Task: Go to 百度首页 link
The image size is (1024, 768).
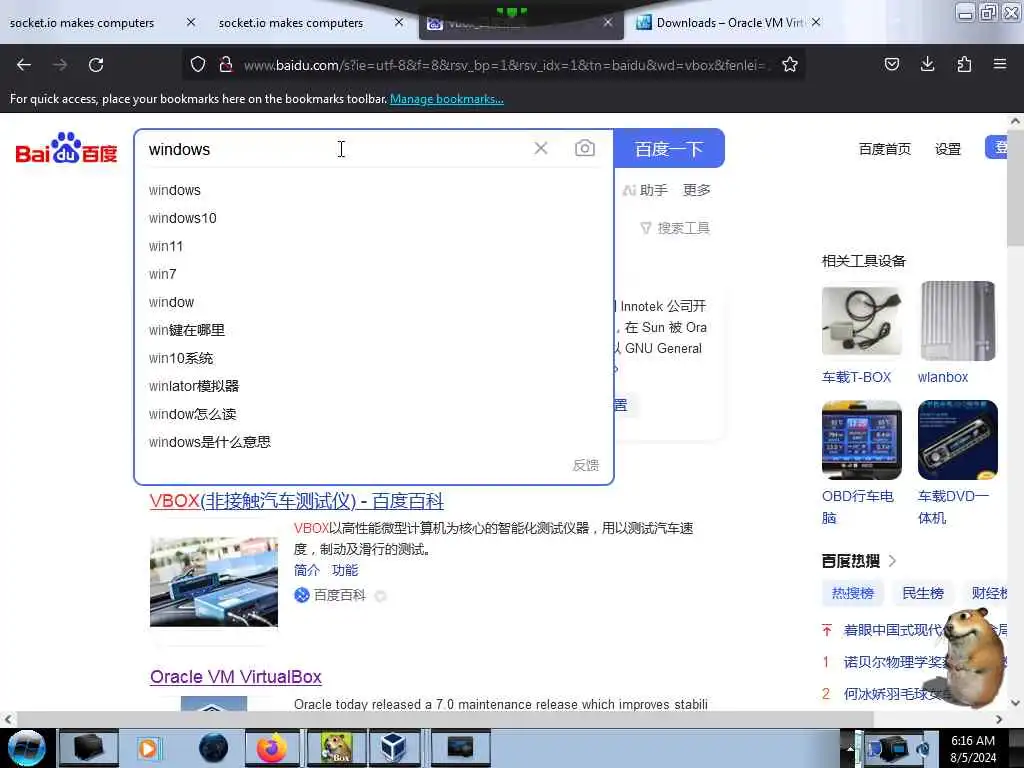Action: (x=884, y=149)
